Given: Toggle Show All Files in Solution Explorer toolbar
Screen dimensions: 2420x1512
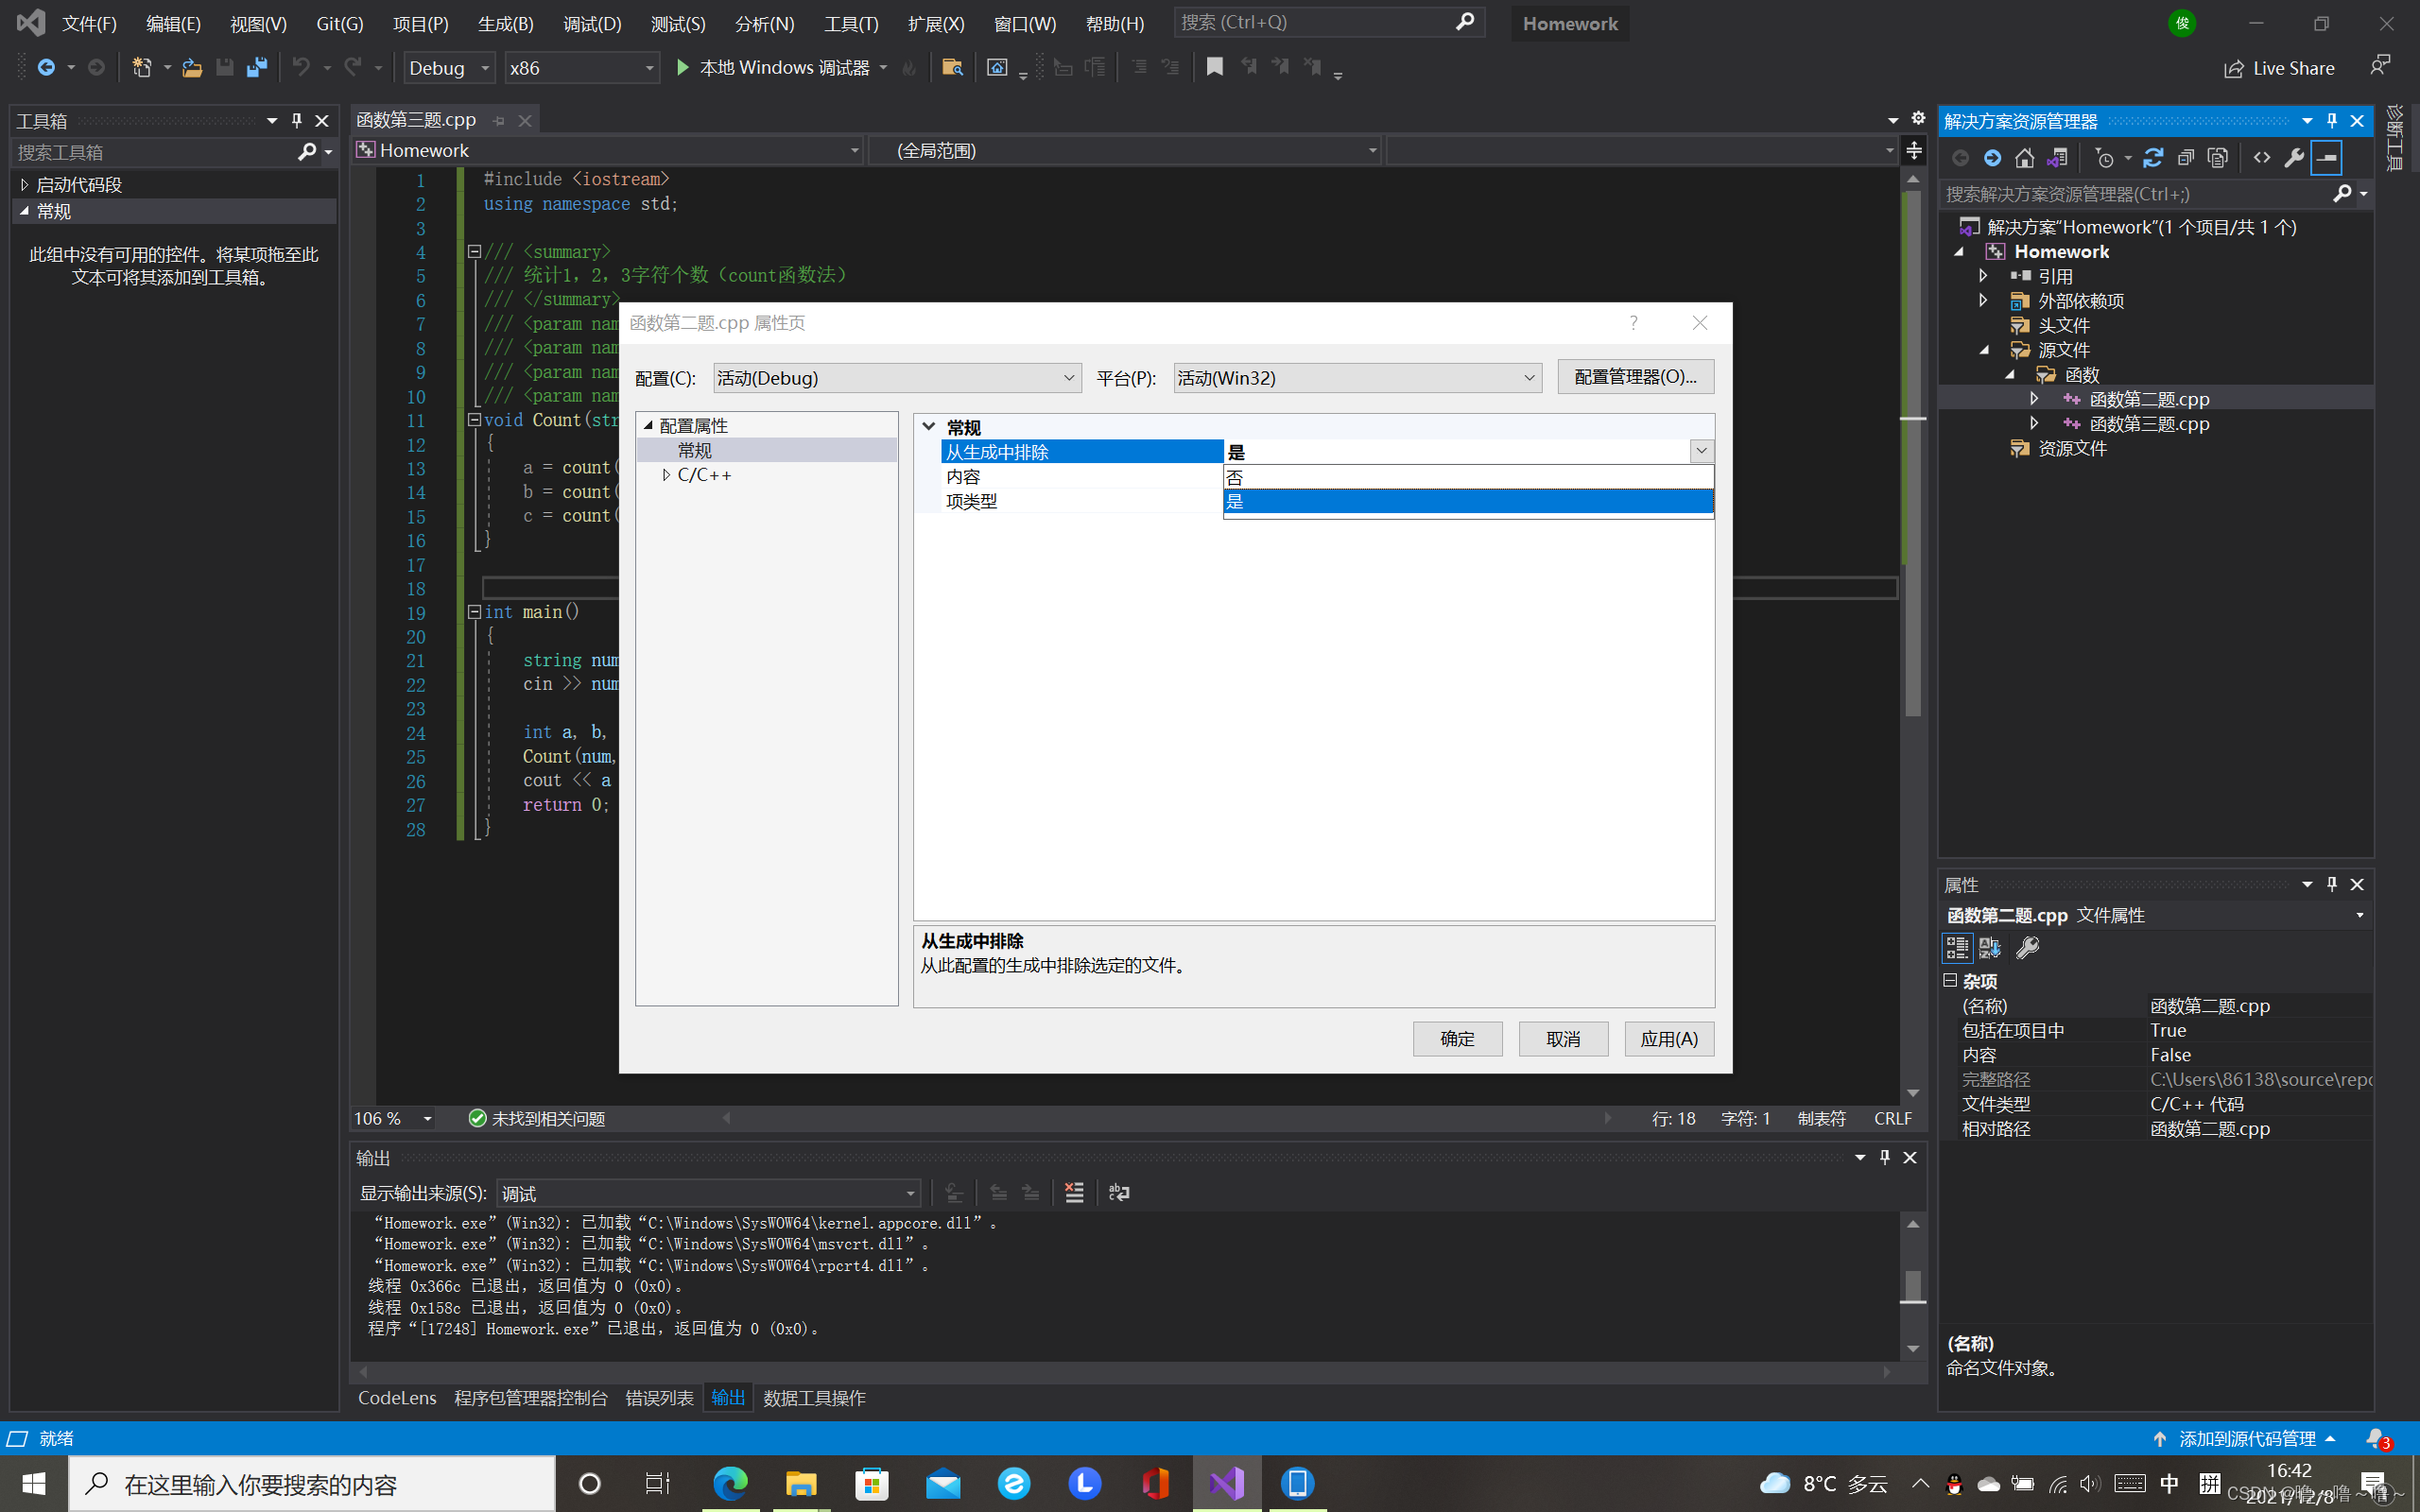Looking at the screenshot, I should (x=2217, y=158).
